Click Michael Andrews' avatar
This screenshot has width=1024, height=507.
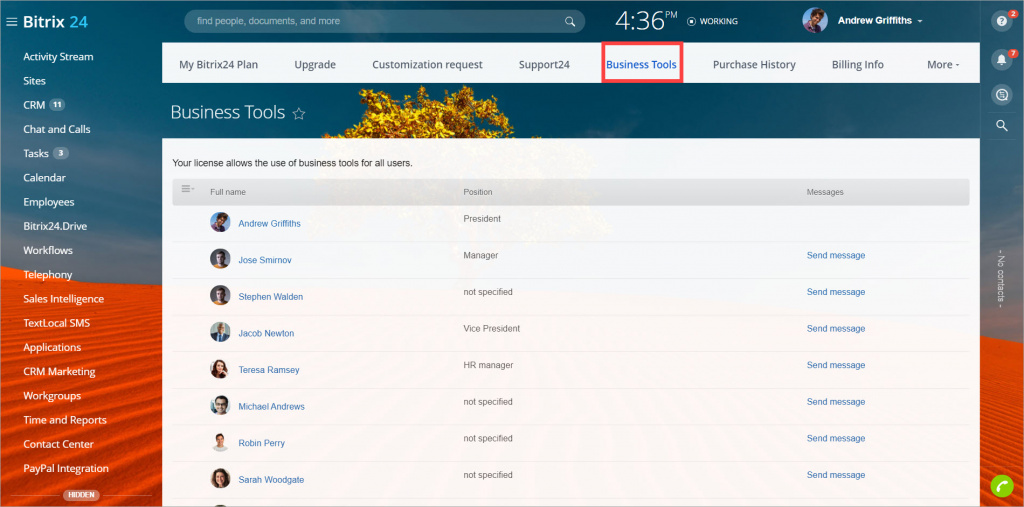(220, 405)
